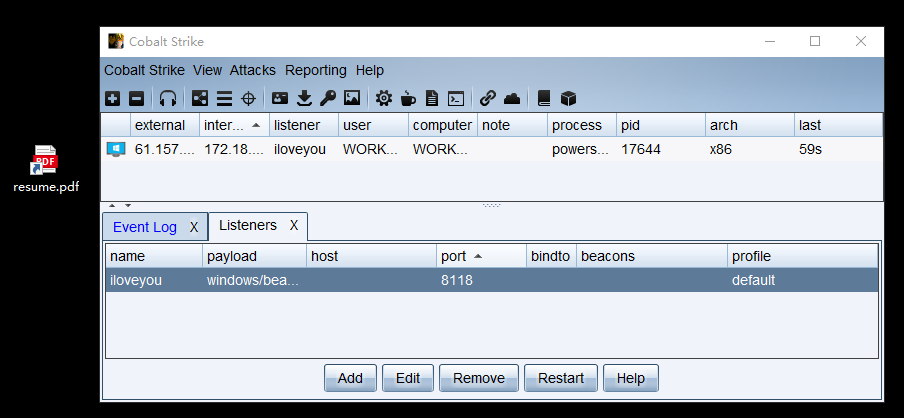Open scripted web delivery (terminal icon)
Image resolution: width=904 pixels, height=418 pixels.
point(456,99)
